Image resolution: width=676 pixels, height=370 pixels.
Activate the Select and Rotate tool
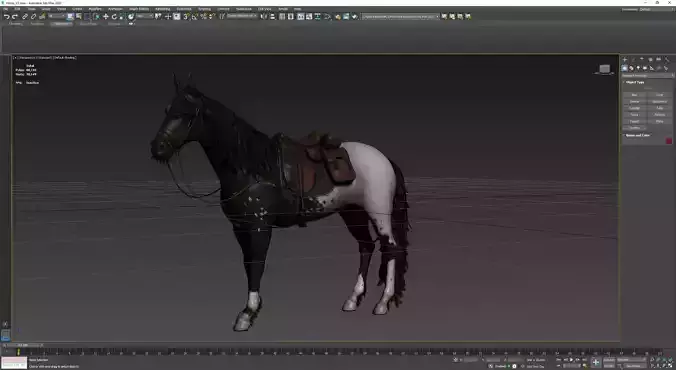click(x=114, y=16)
